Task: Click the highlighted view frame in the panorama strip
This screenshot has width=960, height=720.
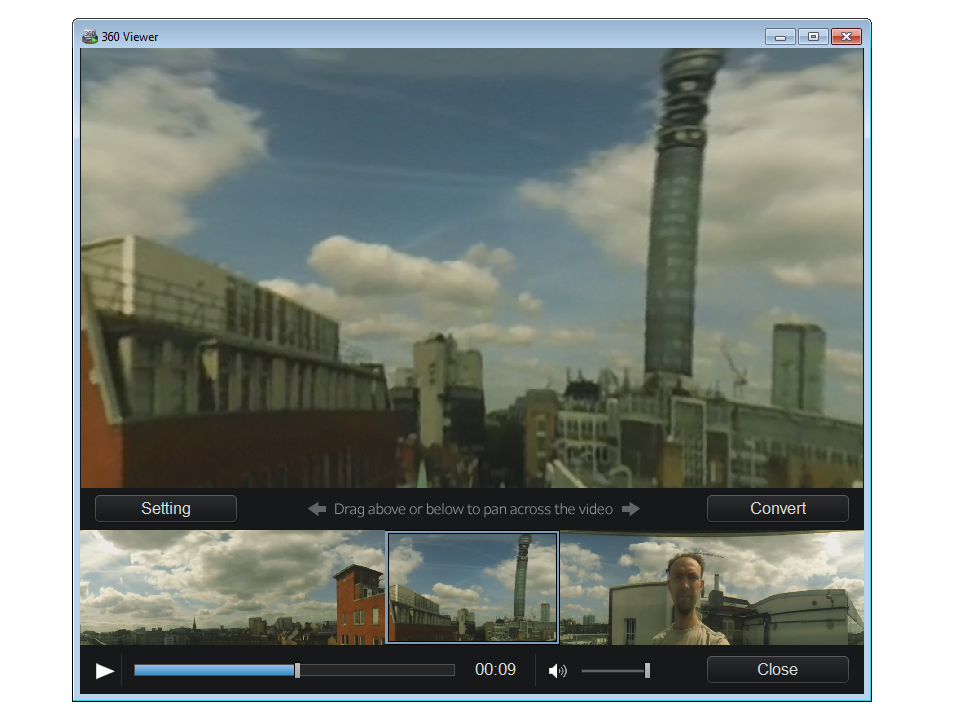Action: click(x=472, y=587)
